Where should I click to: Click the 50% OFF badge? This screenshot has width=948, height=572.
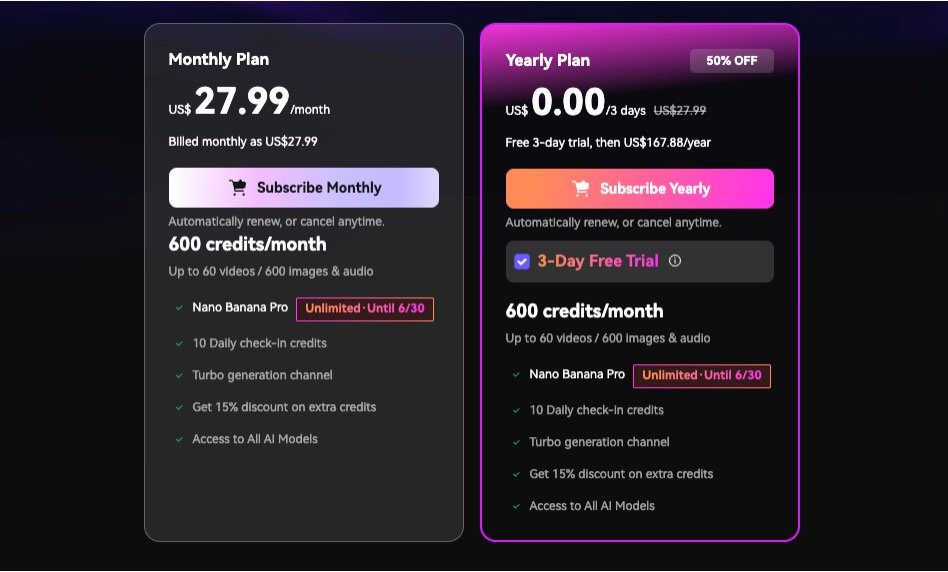pyautogui.click(x=731, y=60)
